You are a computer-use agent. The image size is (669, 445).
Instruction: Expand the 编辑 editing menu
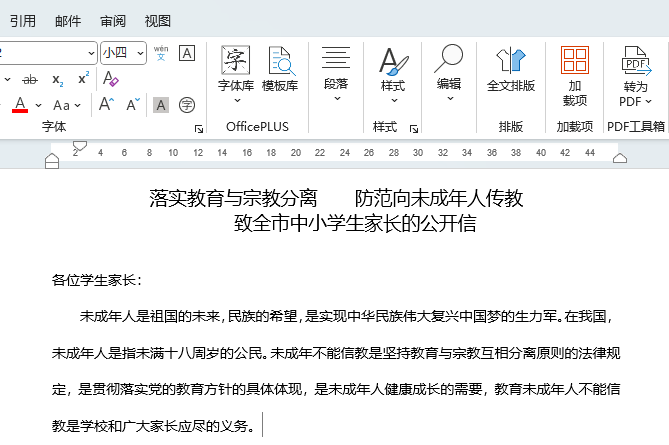pyautogui.click(x=449, y=73)
